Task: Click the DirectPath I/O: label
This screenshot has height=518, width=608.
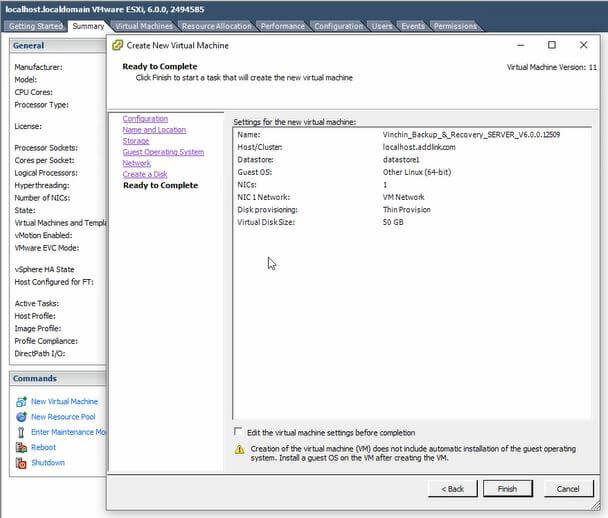Action: click(x=40, y=354)
